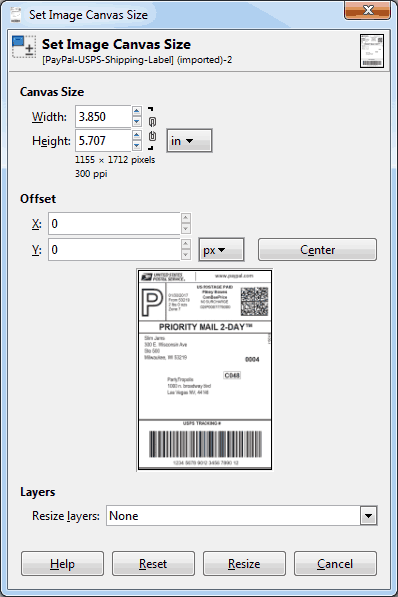The image size is (398, 597).
Task: Click in the X offset field
Action: (114, 223)
